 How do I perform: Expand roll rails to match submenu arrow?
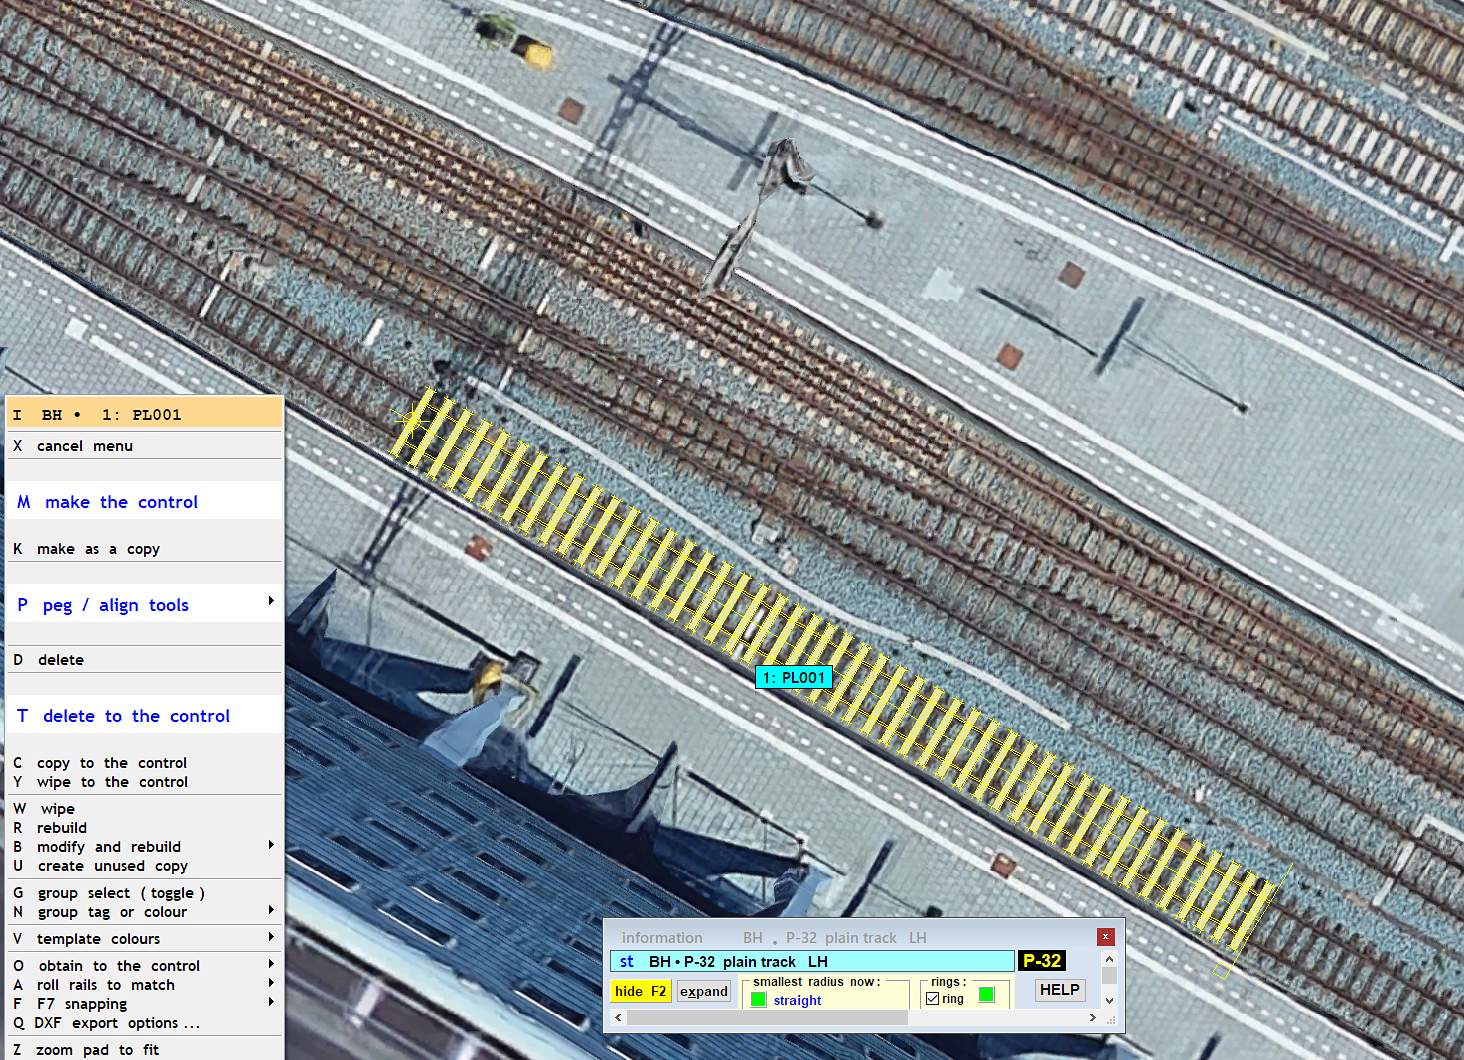click(x=271, y=983)
